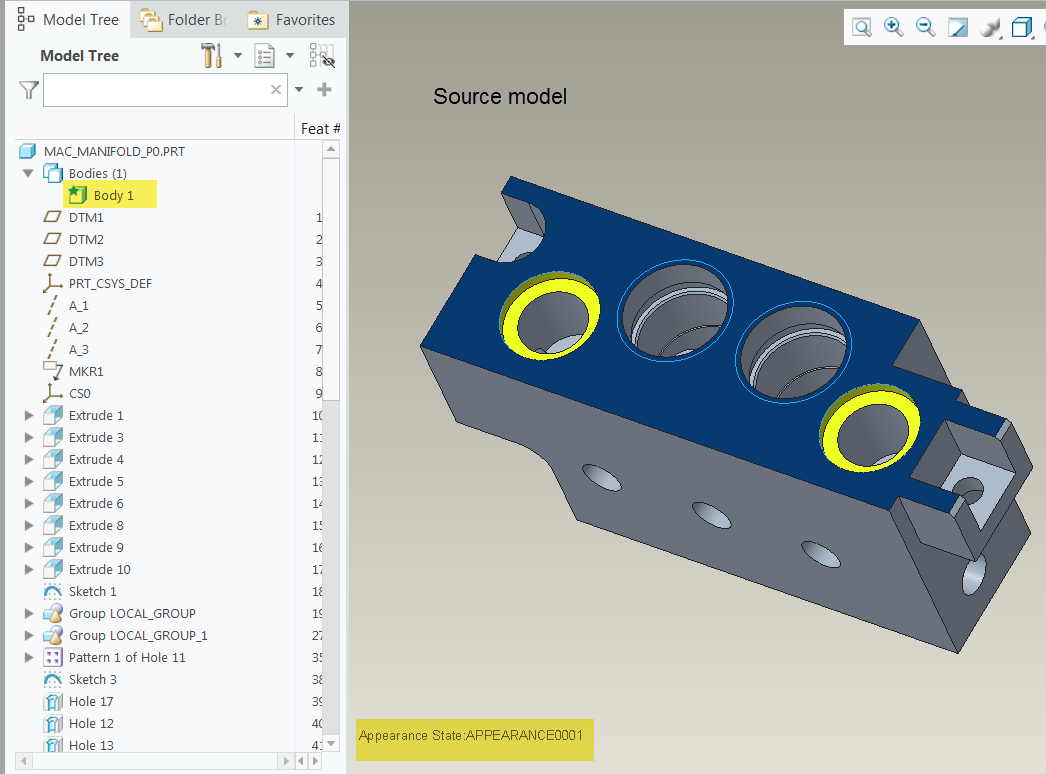Click the zoom region box-select icon
The height and width of the screenshot is (774, 1046).
[861, 27]
